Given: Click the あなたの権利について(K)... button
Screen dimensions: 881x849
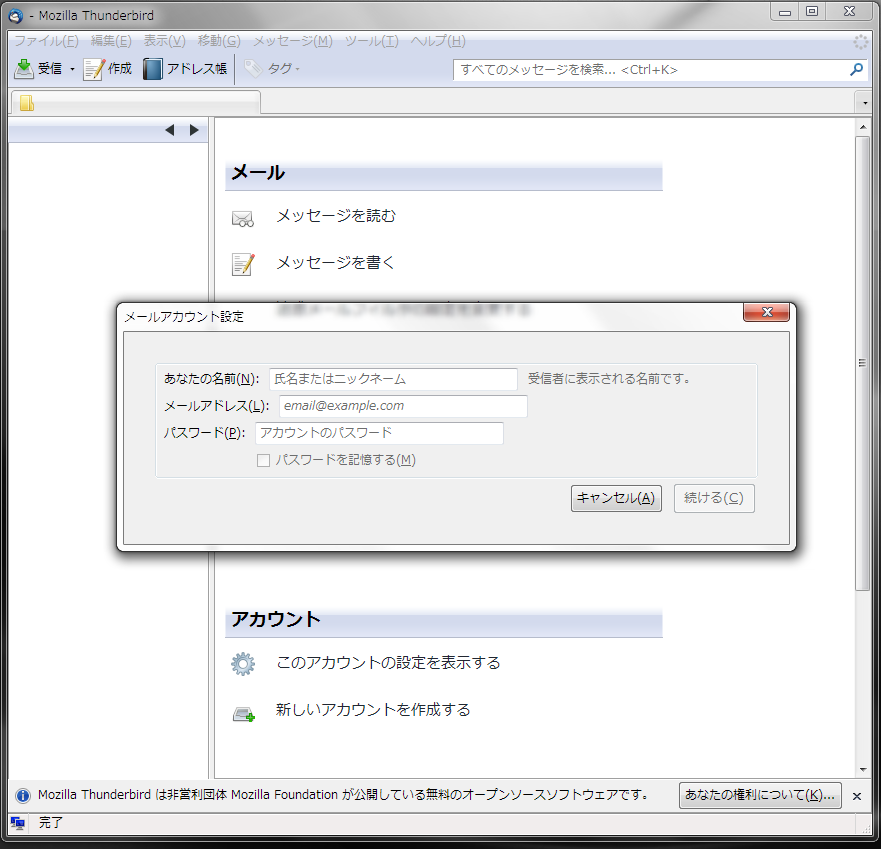Looking at the screenshot, I should coord(760,795).
